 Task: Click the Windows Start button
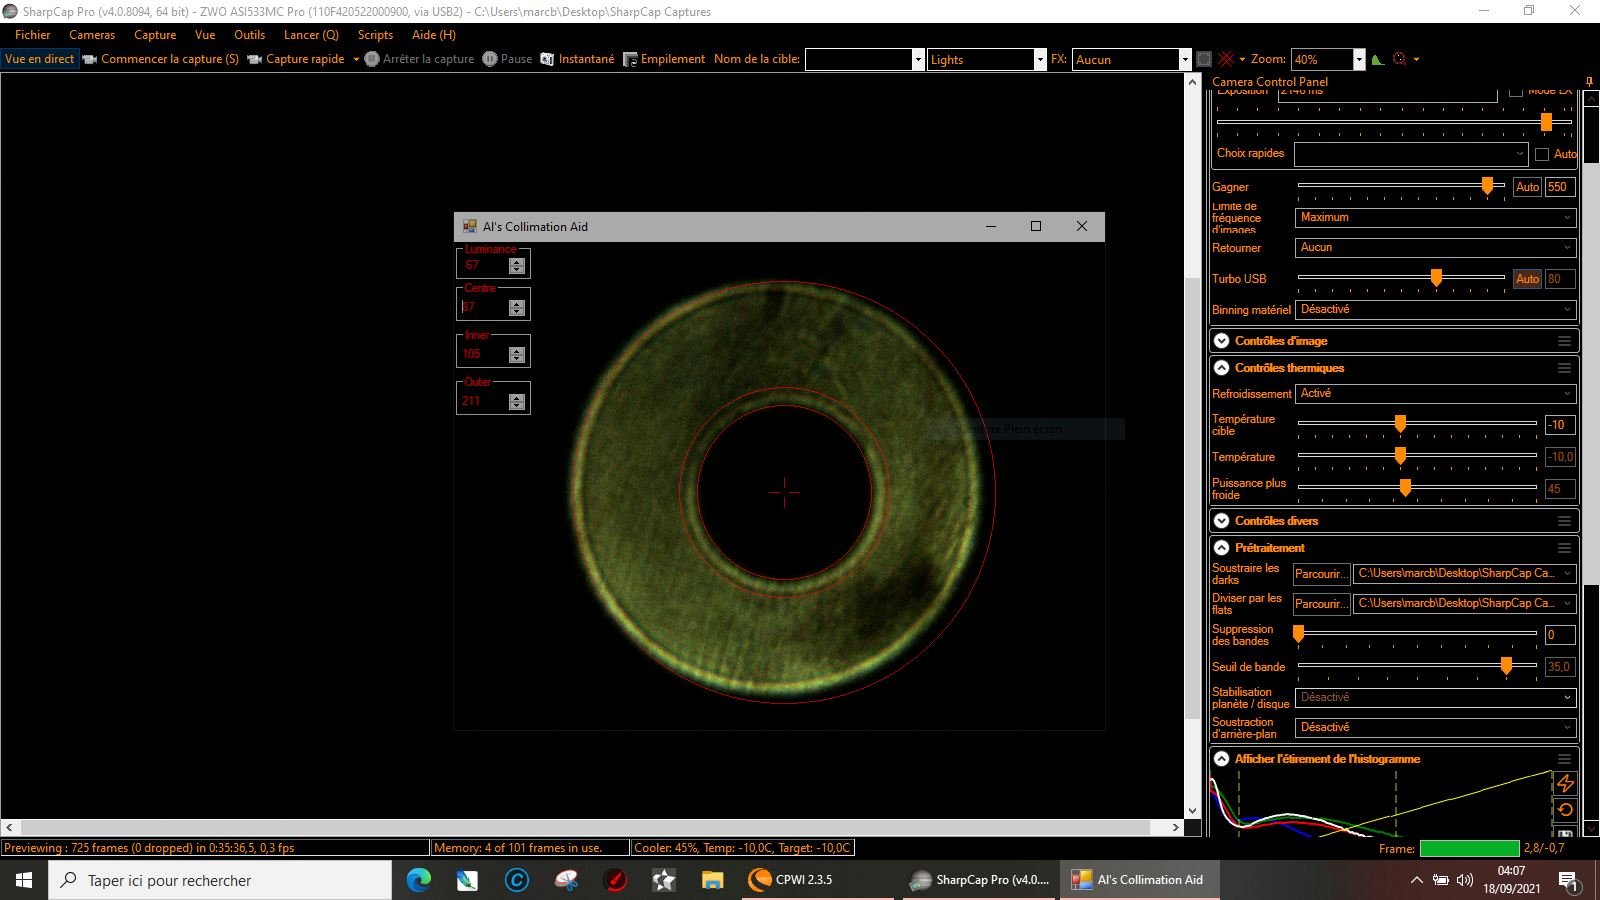(x=24, y=880)
